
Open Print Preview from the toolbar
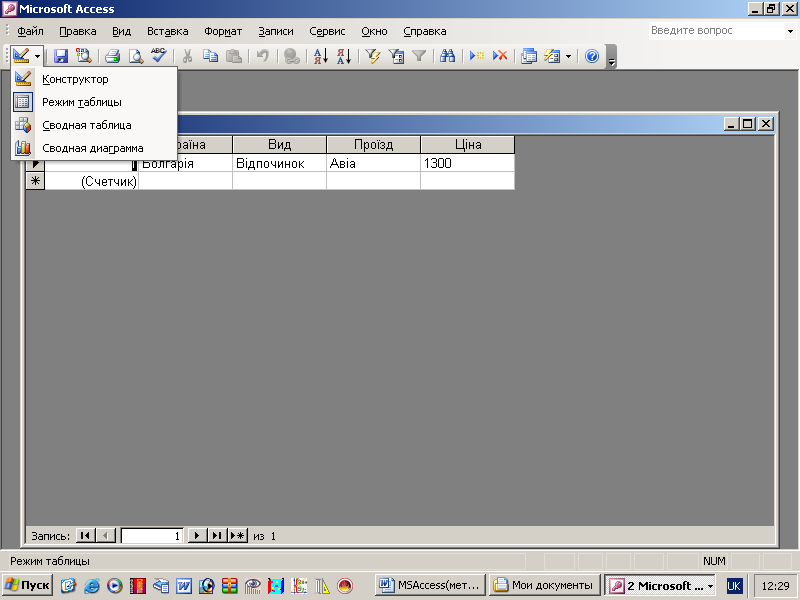[x=136, y=56]
